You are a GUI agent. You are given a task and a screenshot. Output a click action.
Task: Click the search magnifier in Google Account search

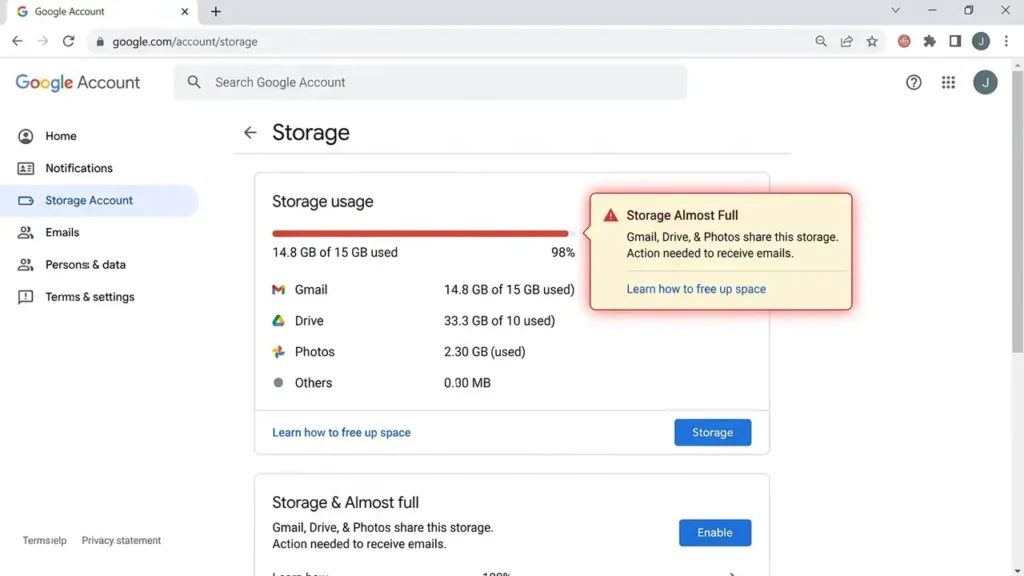click(194, 82)
